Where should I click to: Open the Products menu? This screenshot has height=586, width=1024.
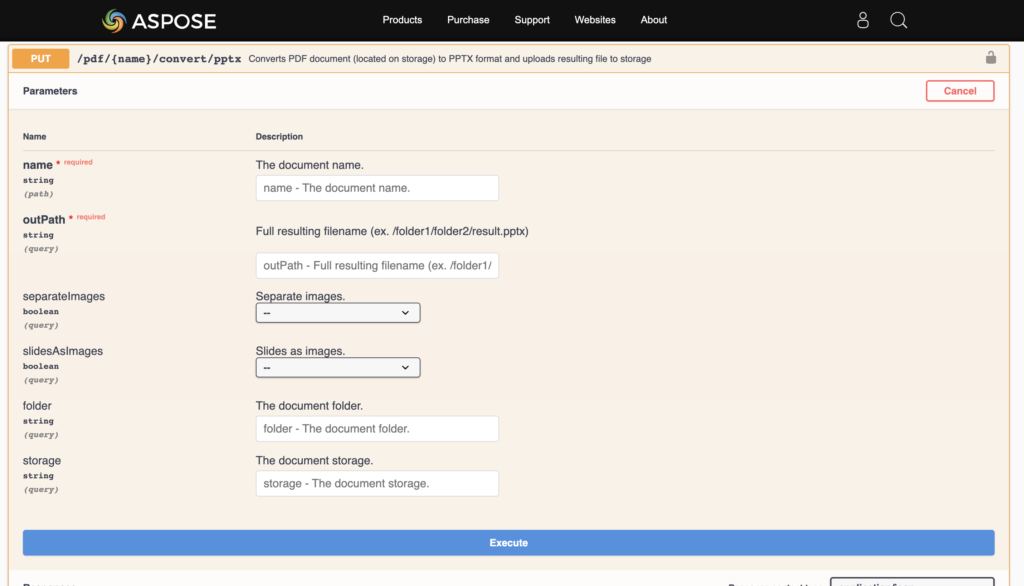coord(402,20)
